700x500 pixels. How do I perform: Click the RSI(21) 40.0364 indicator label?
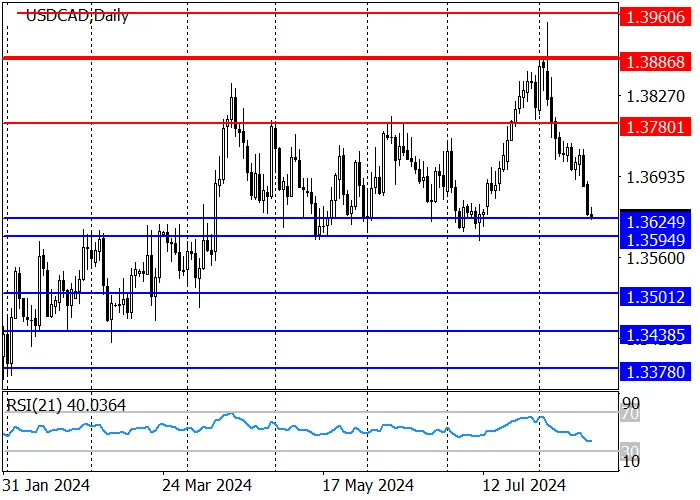coord(66,405)
